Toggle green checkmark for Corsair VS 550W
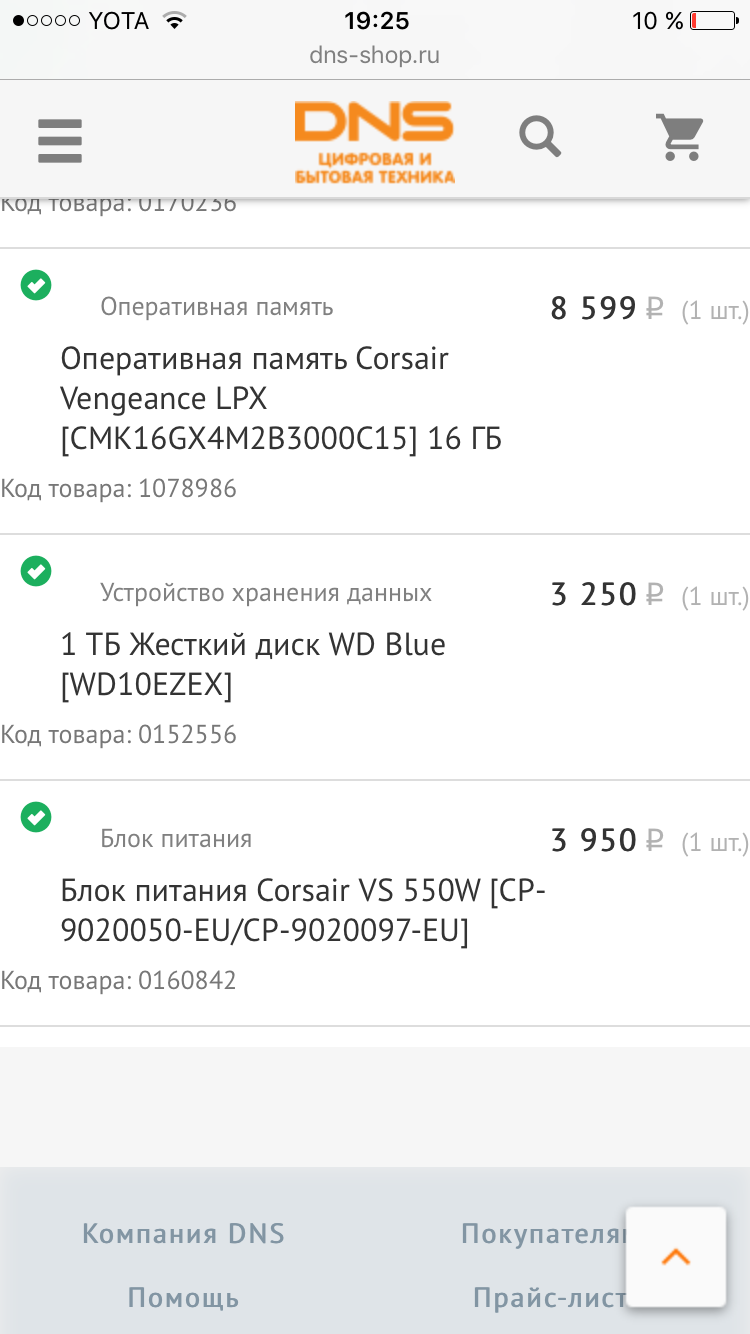750x1334 pixels. 36,818
